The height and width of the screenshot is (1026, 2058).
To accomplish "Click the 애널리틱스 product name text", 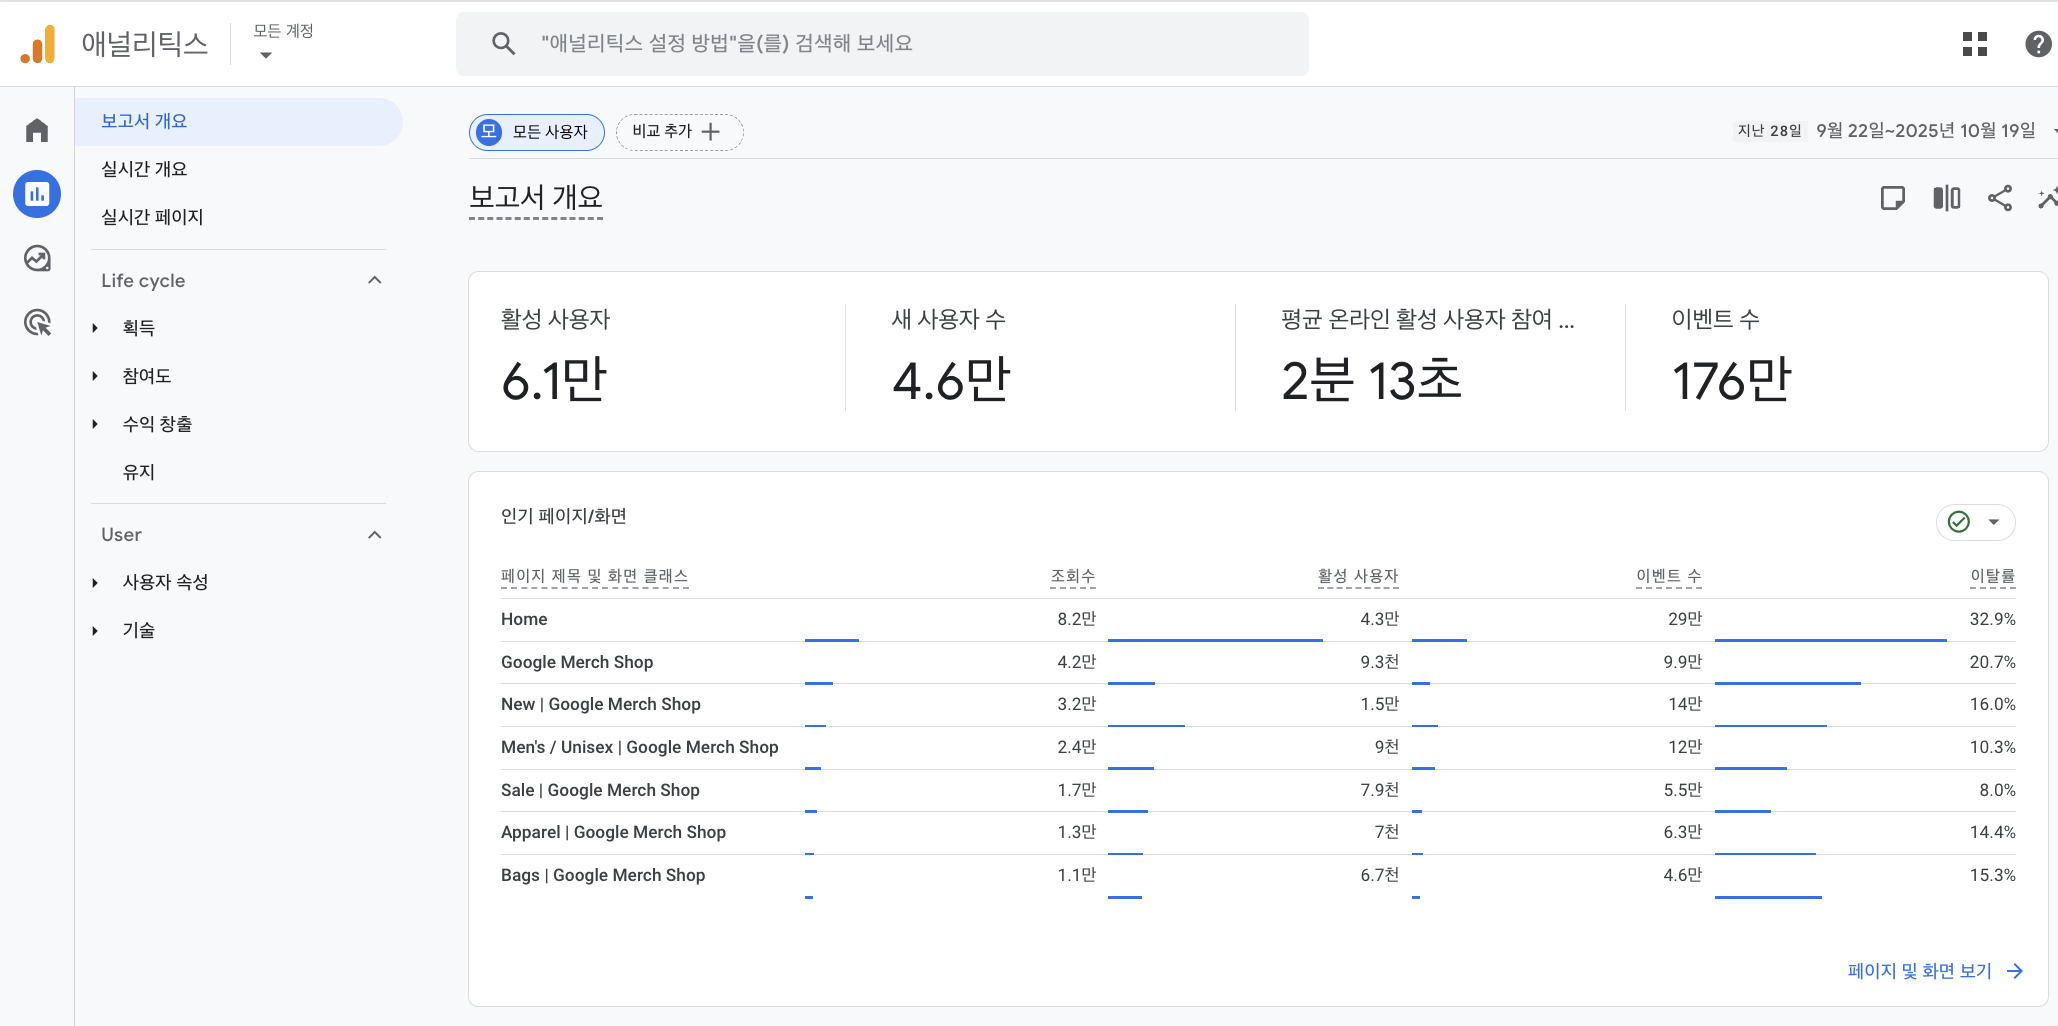I will tap(145, 44).
